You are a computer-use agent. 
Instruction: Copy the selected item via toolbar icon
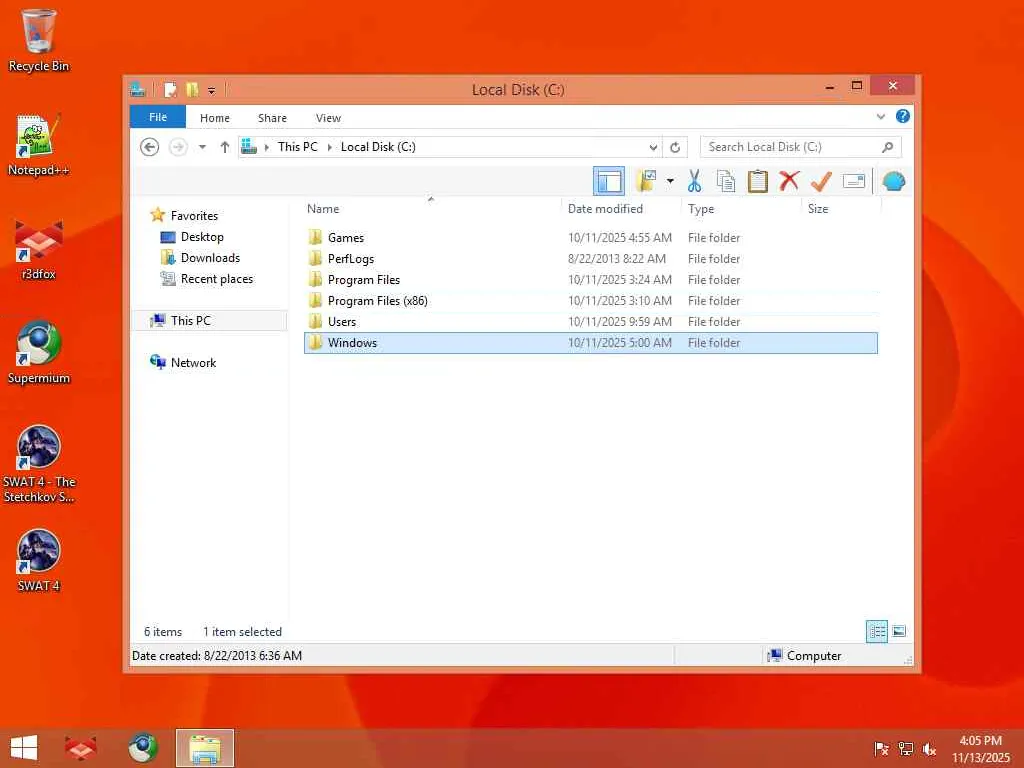[x=726, y=181]
